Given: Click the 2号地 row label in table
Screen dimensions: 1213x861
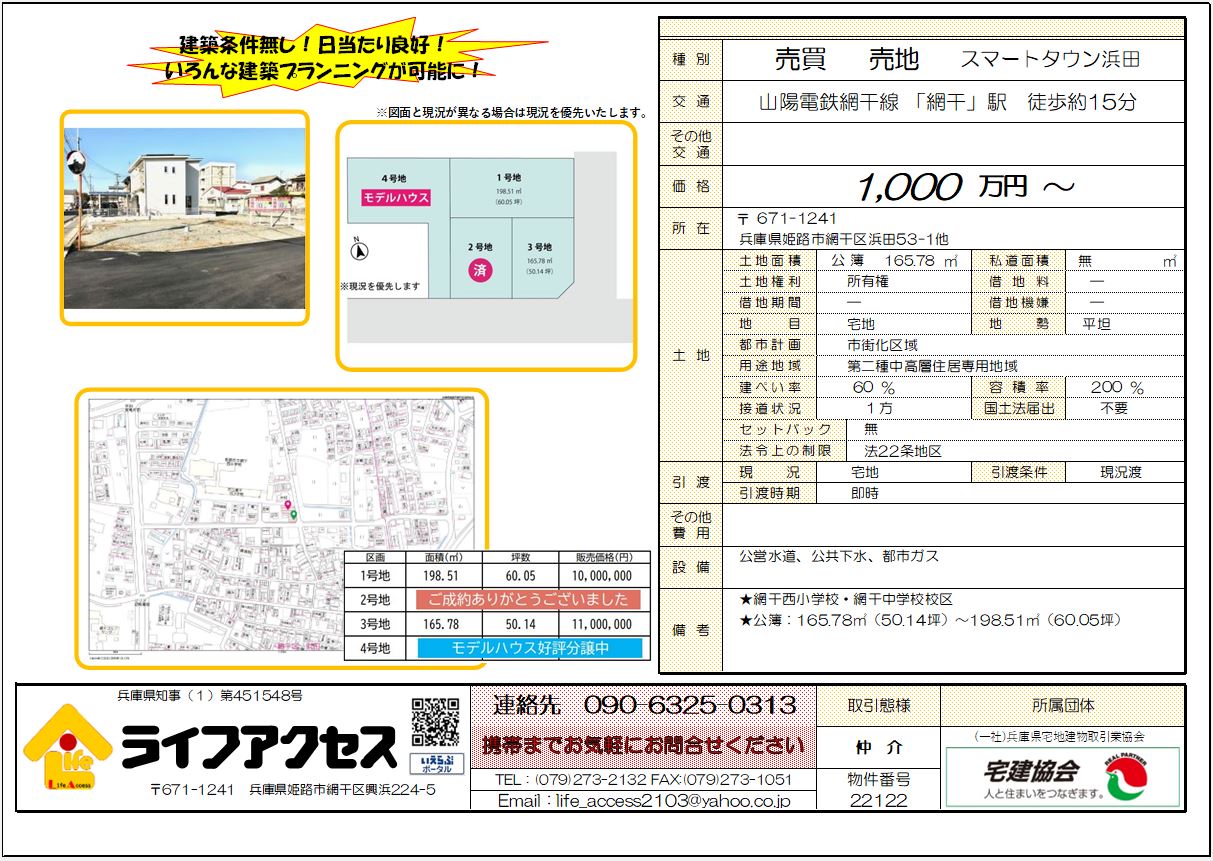Looking at the screenshot, I should 376,600.
